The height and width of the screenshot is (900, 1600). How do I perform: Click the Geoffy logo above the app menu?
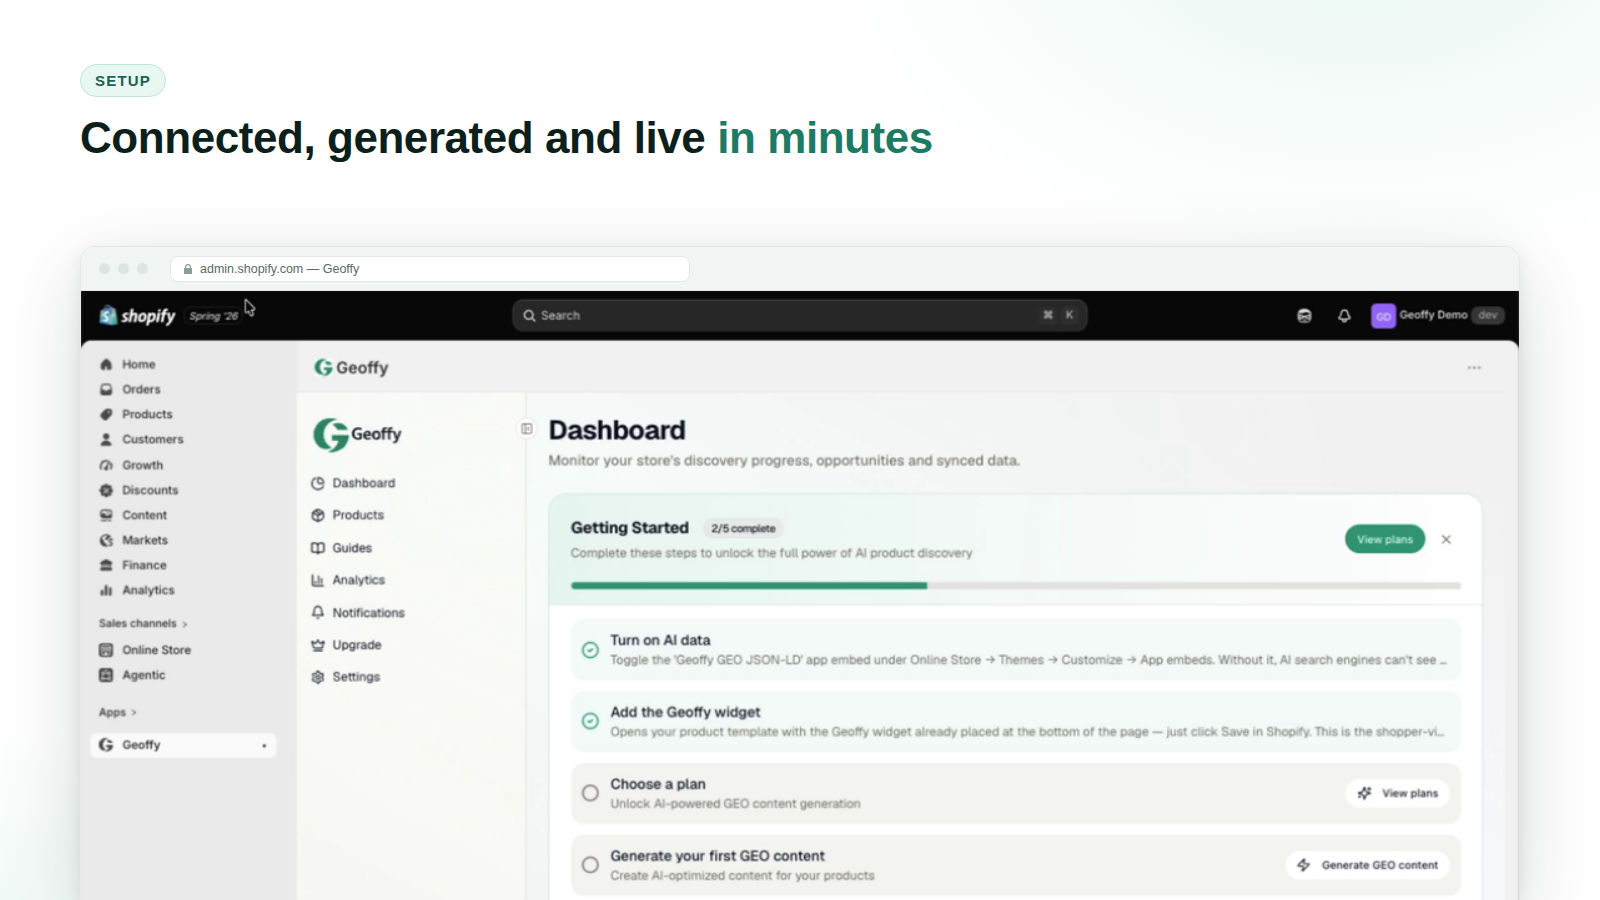point(357,434)
